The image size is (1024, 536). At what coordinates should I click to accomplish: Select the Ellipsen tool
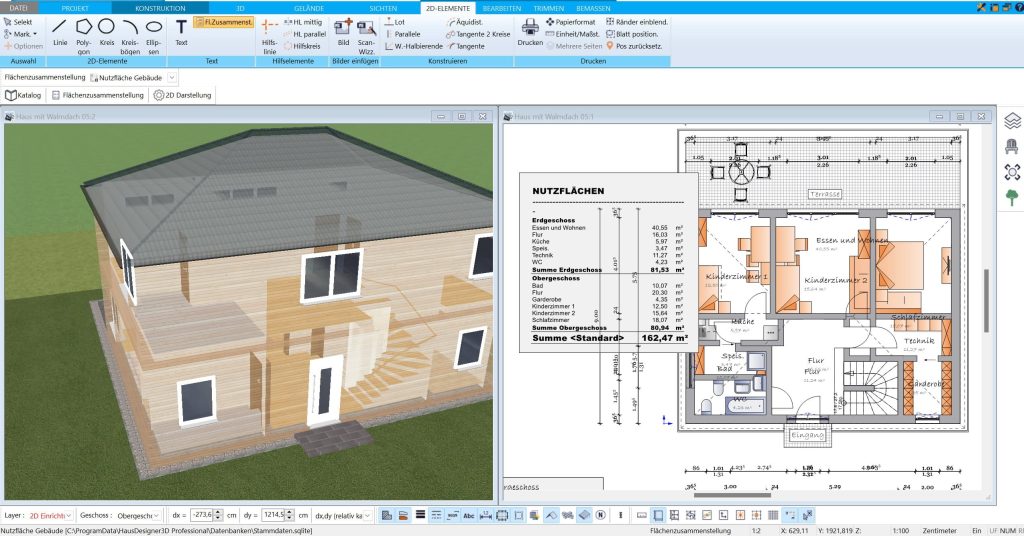pyautogui.click(x=153, y=37)
